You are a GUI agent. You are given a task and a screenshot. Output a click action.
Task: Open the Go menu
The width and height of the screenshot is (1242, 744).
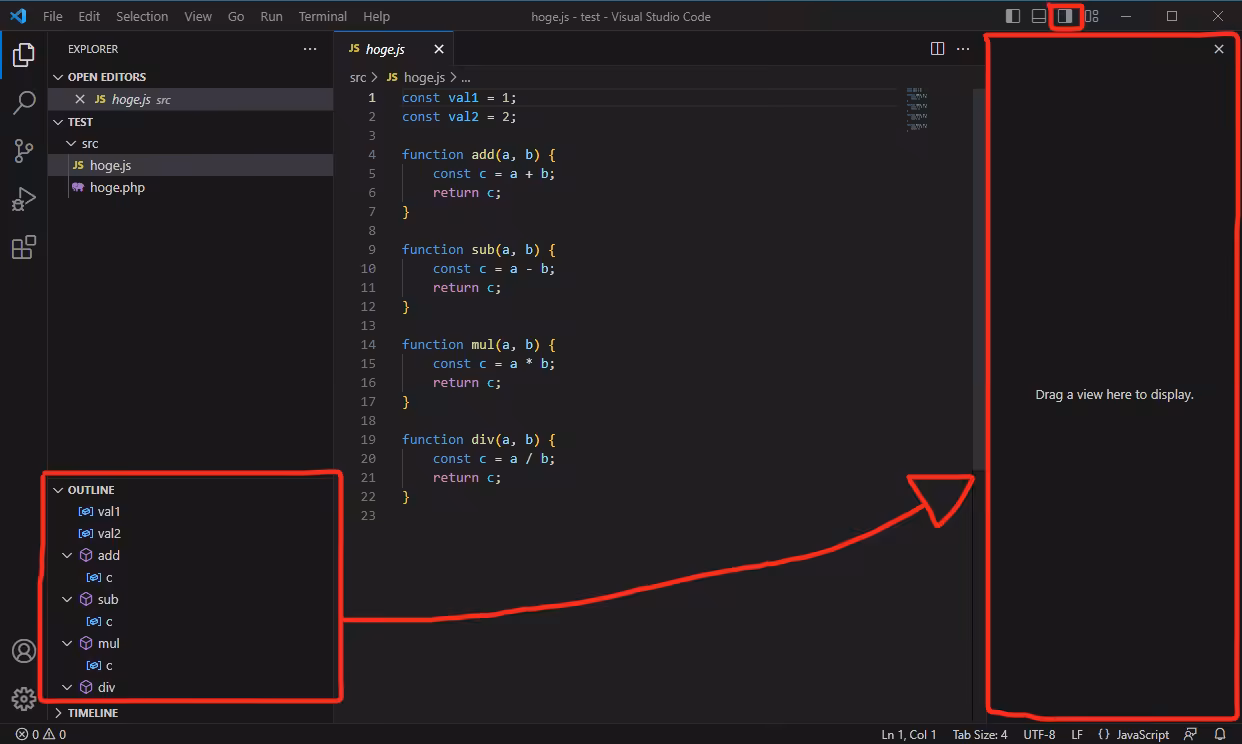pyautogui.click(x=236, y=16)
